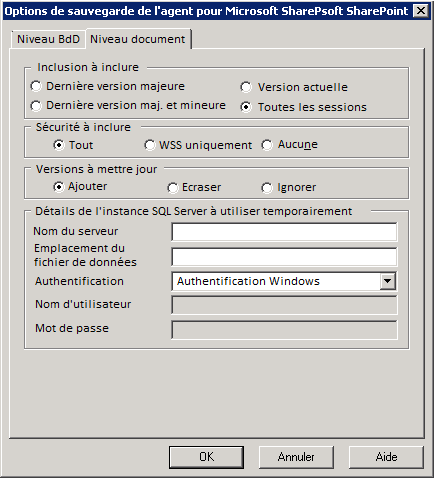Click the Nom d'utilisateur field
The width and height of the screenshot is (434, 478).
click(284, 305)
